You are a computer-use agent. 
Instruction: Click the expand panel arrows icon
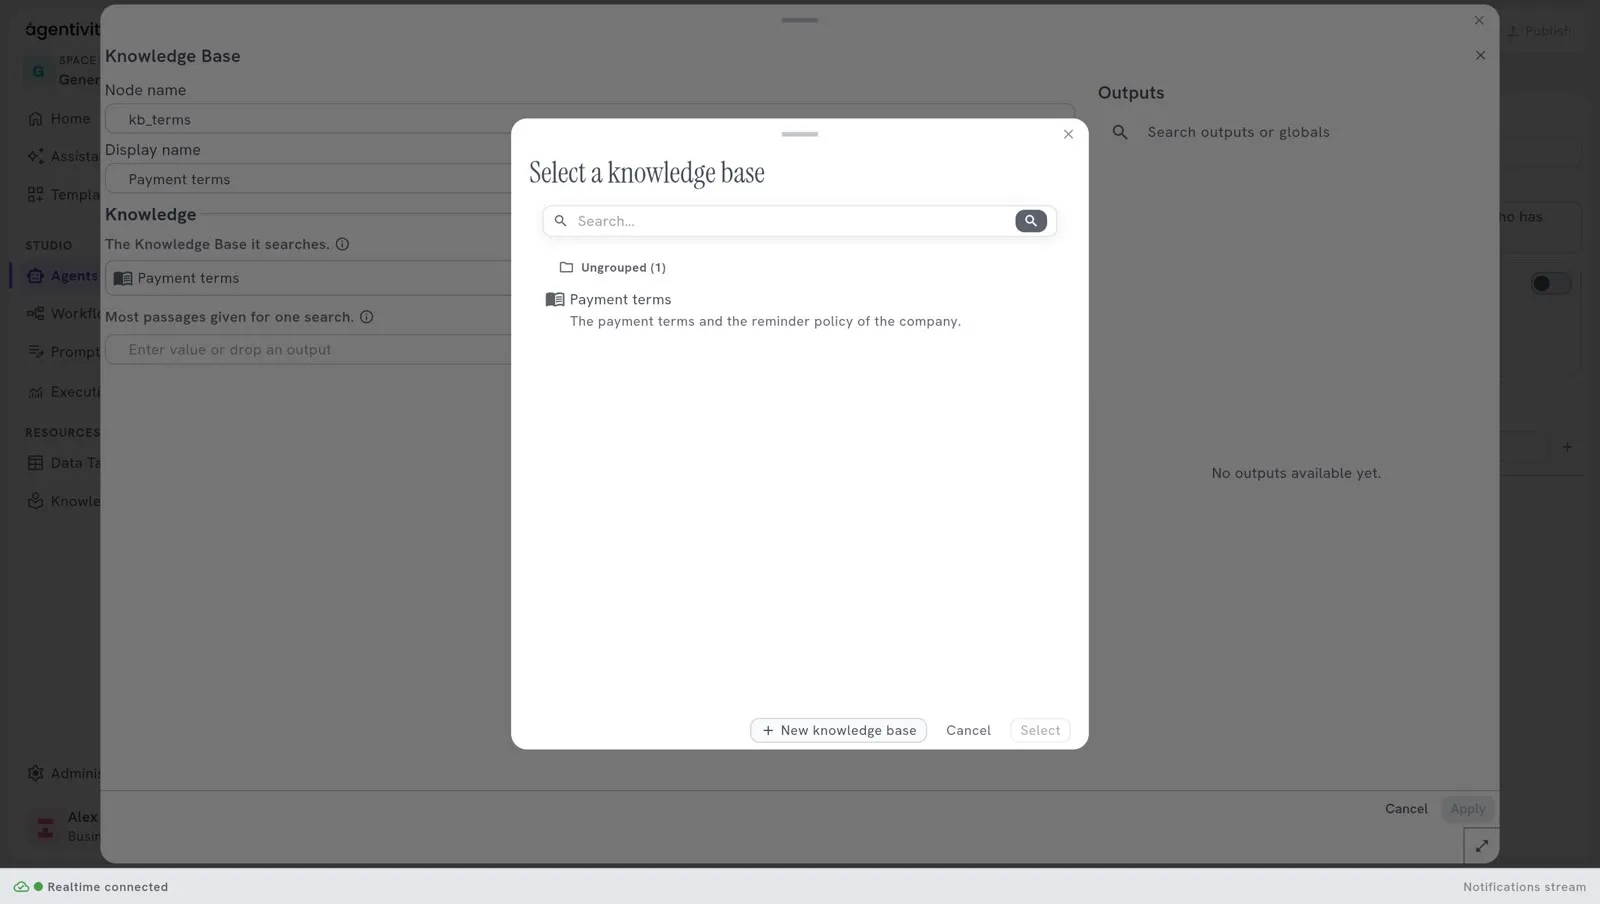click(x=1481, y=846)
